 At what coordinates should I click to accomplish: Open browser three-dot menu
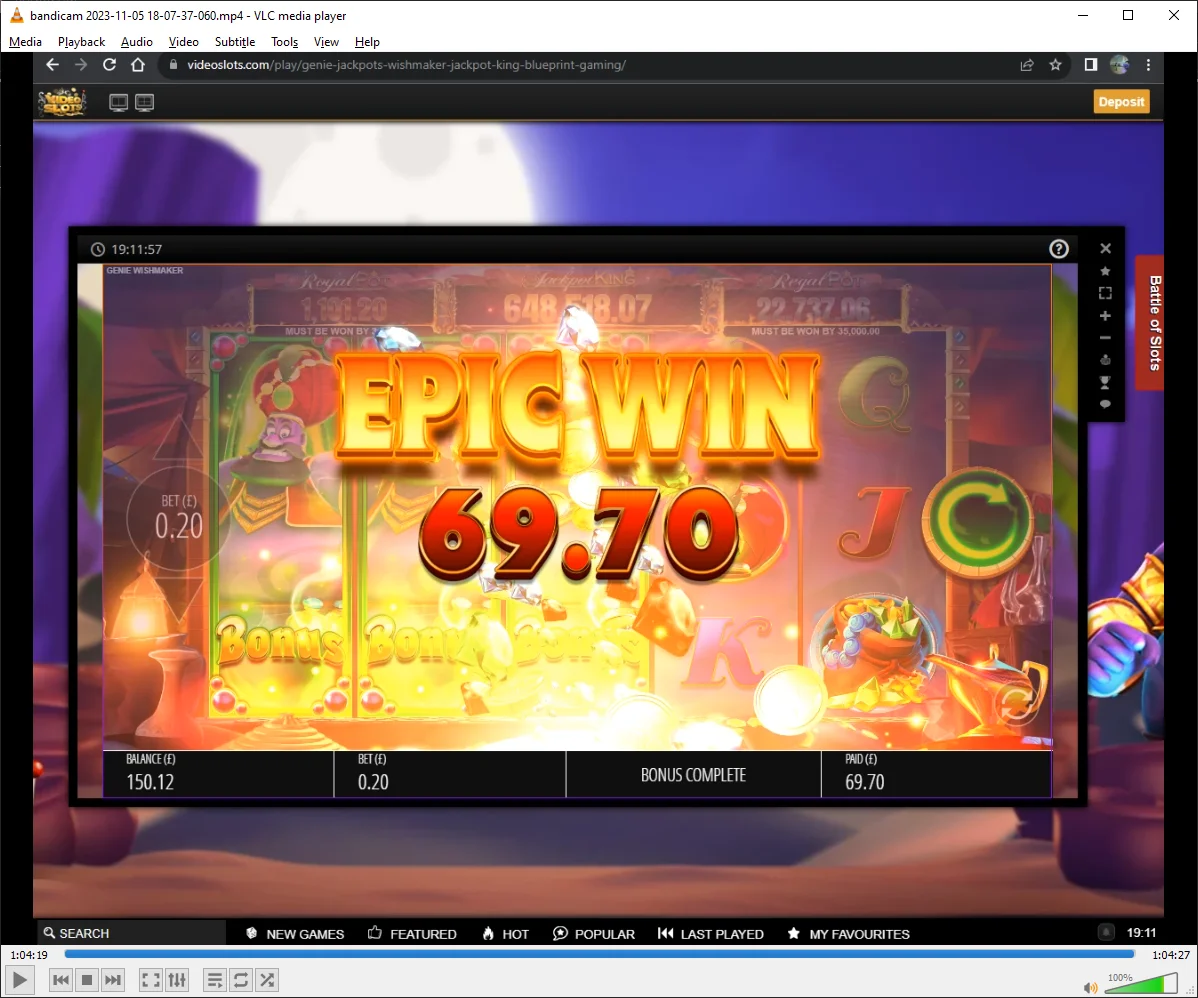1148,65
